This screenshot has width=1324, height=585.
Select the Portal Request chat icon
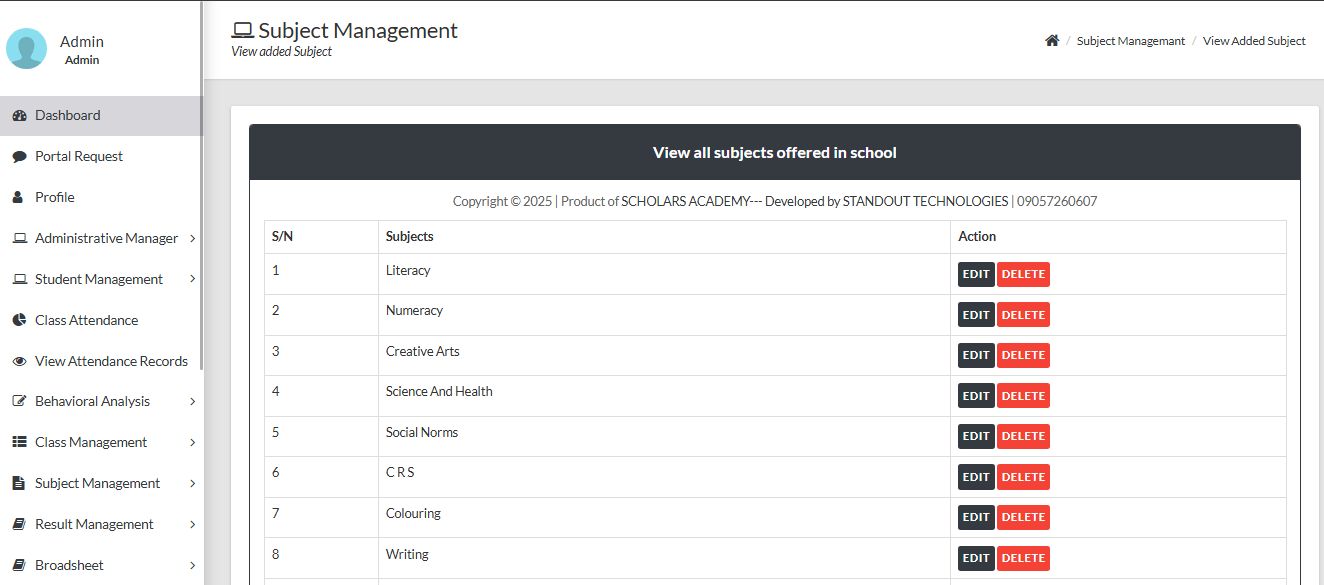coord(16,156)
